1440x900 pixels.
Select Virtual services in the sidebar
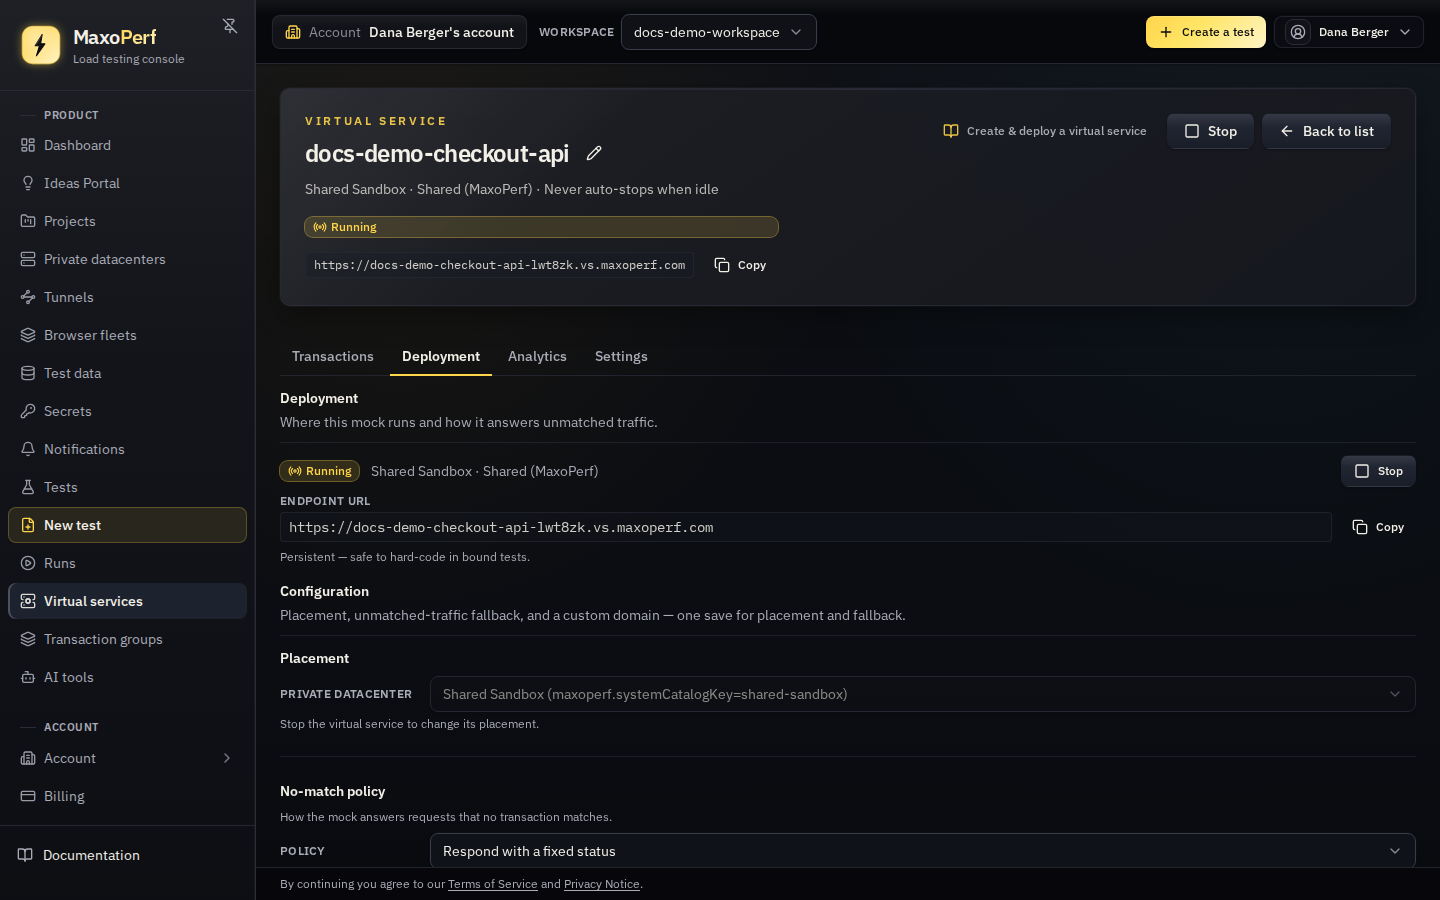click(128, 601)
